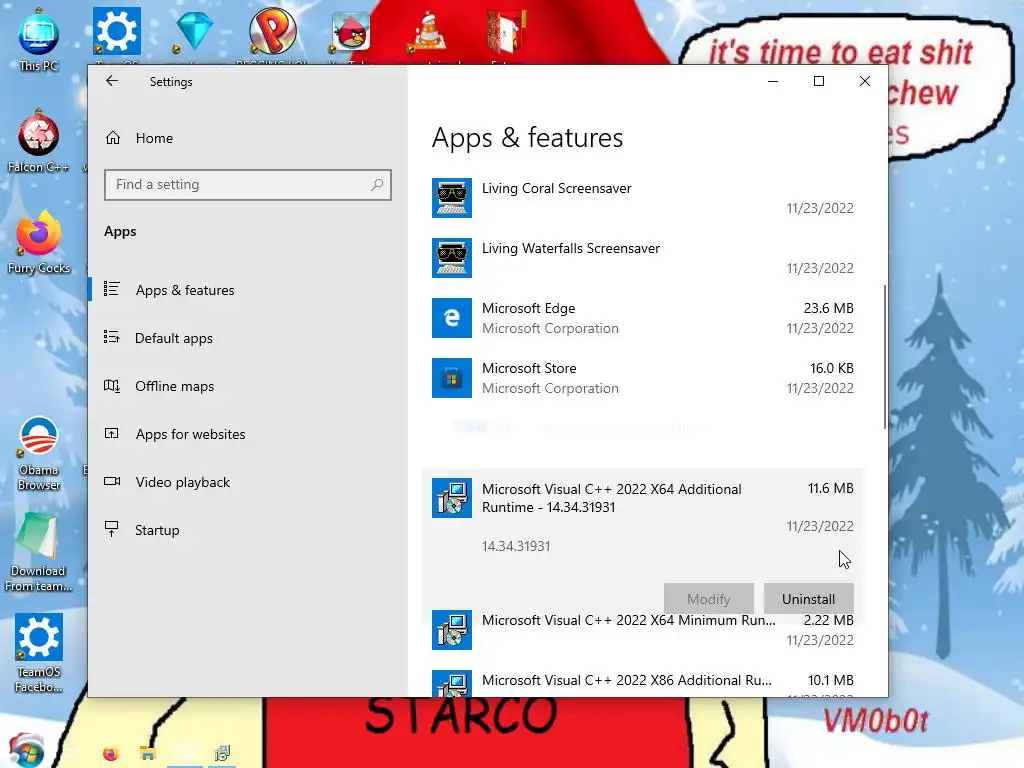This screenshot has height=768, width=1024.
Task: Launch Firefox from the taskbar
Action: tap(111, 754)
